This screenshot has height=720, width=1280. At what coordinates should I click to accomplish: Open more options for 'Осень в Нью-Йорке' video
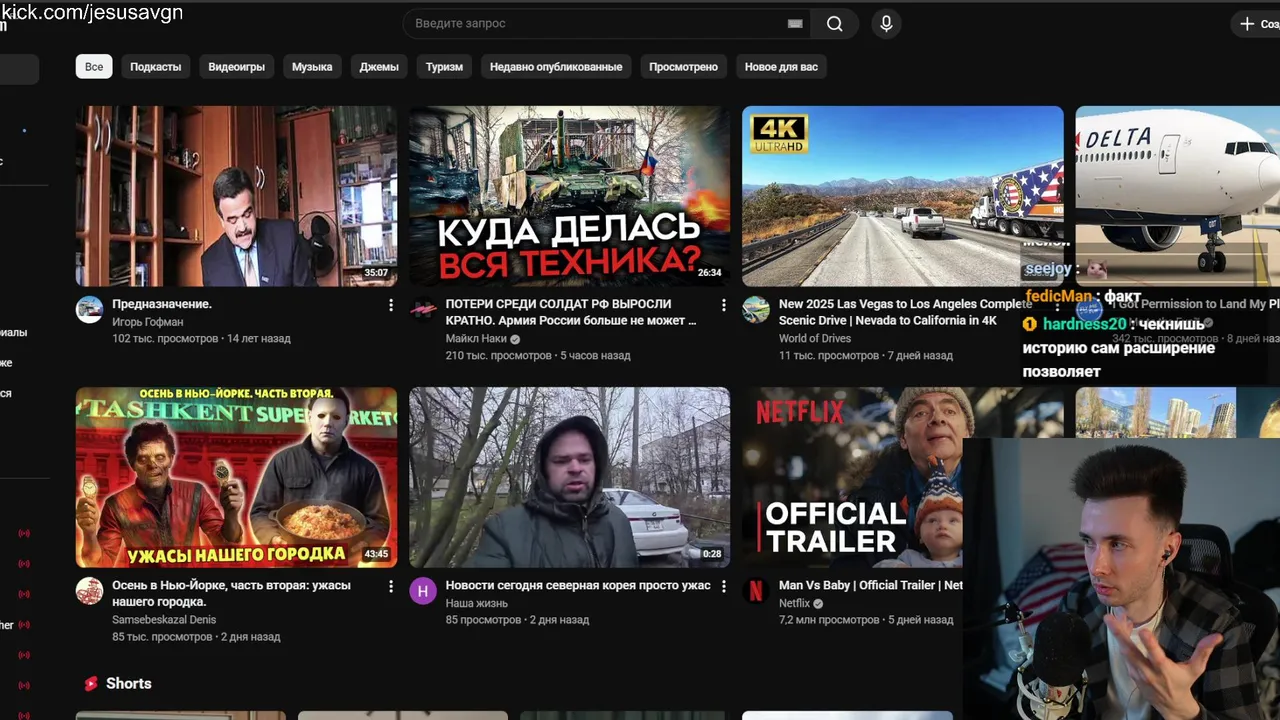tap(391, 586)
